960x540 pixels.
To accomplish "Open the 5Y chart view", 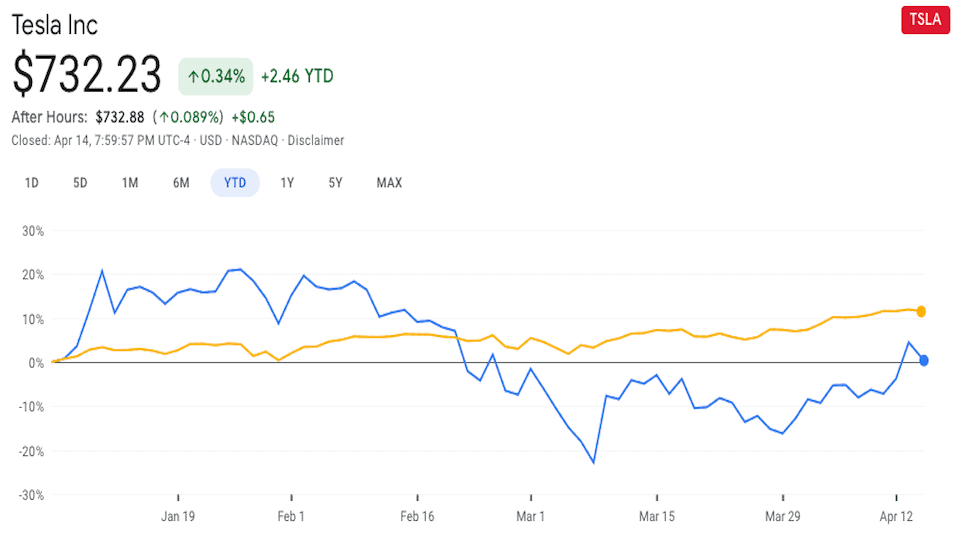I will coord(335,183).
